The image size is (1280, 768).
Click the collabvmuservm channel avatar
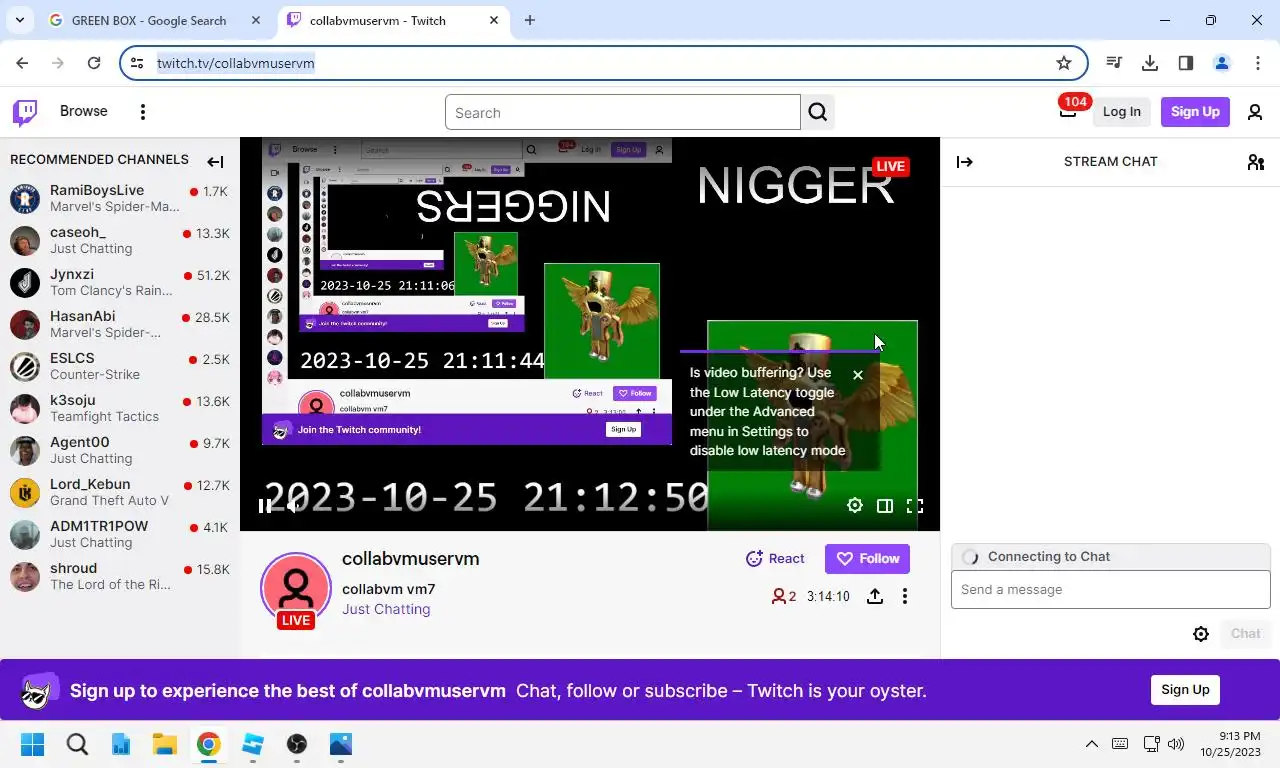(296, 588)
